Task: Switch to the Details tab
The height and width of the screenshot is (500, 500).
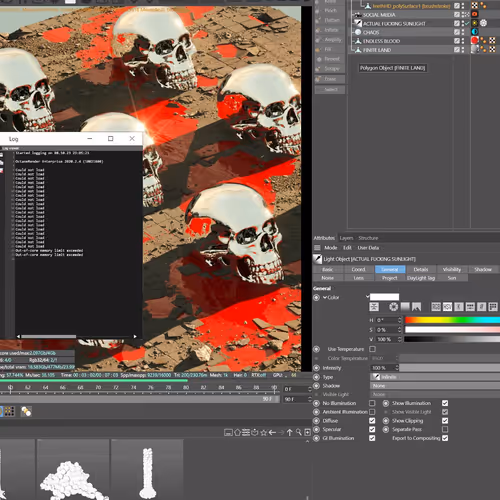Action: click(x=421, y=269)
